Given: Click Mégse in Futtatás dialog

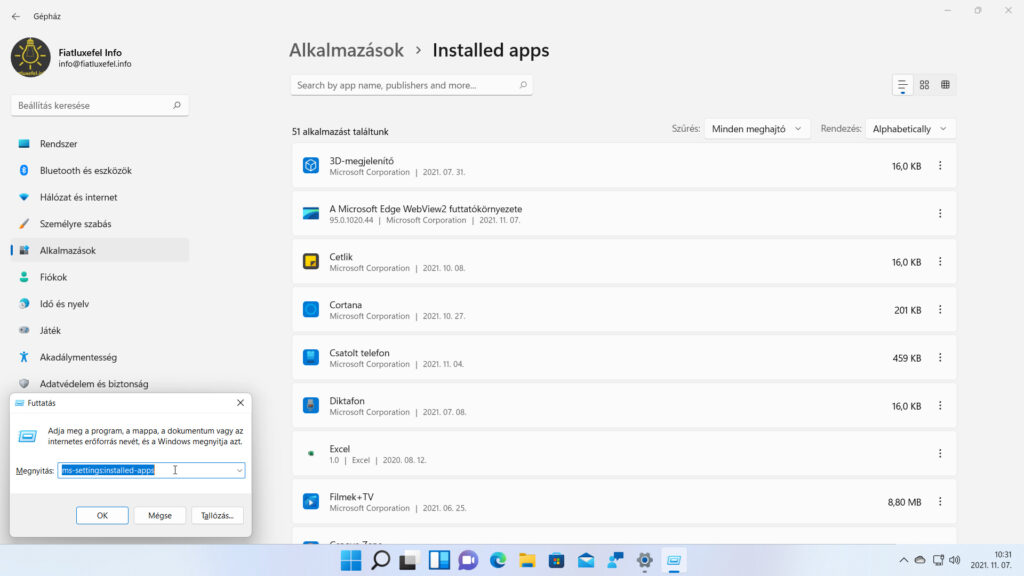Looking at the screenshot, I should coord(159,515).
